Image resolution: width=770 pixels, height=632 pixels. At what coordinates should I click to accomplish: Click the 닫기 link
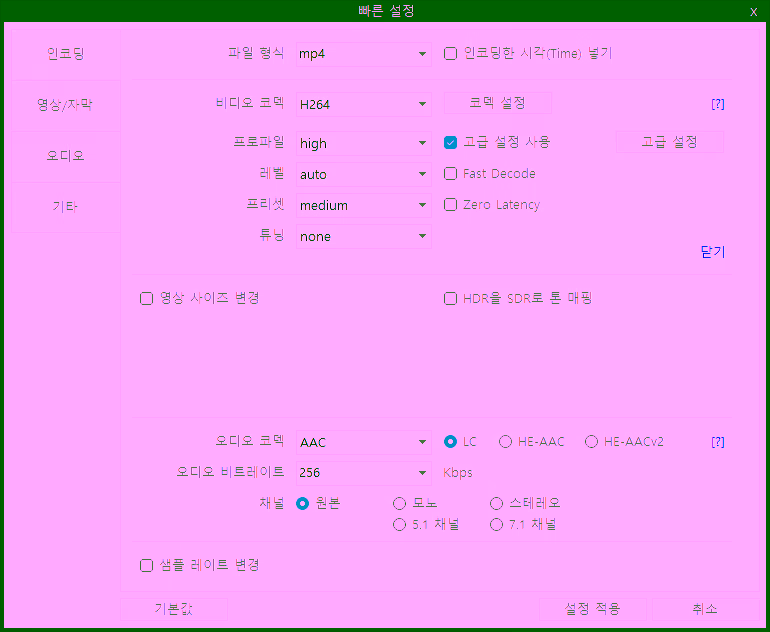[713, 252]
